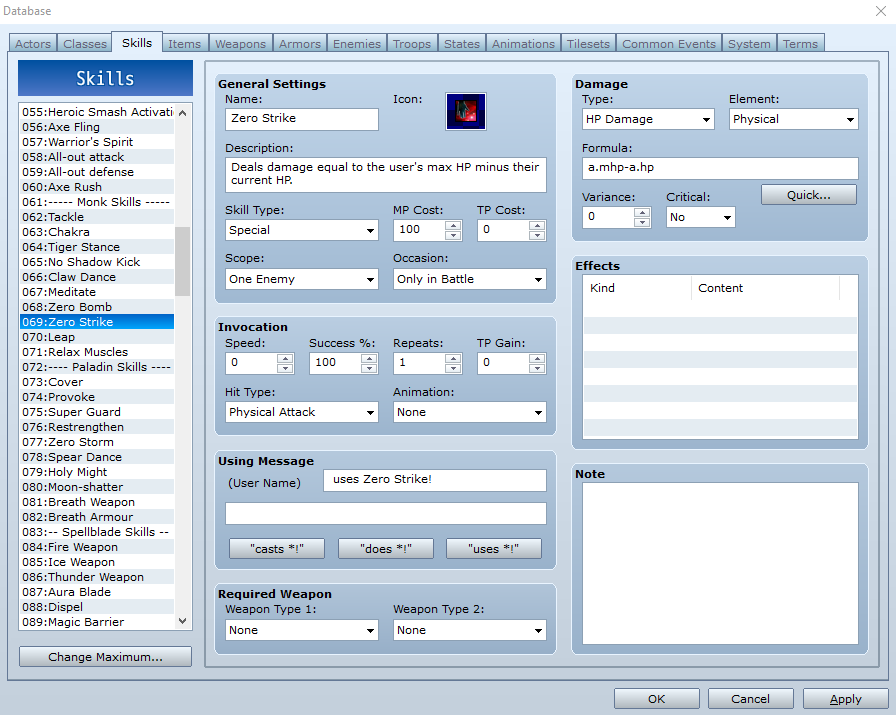Click the first Using Message field
Screen dimensions: 896x715
click(435, 480)
